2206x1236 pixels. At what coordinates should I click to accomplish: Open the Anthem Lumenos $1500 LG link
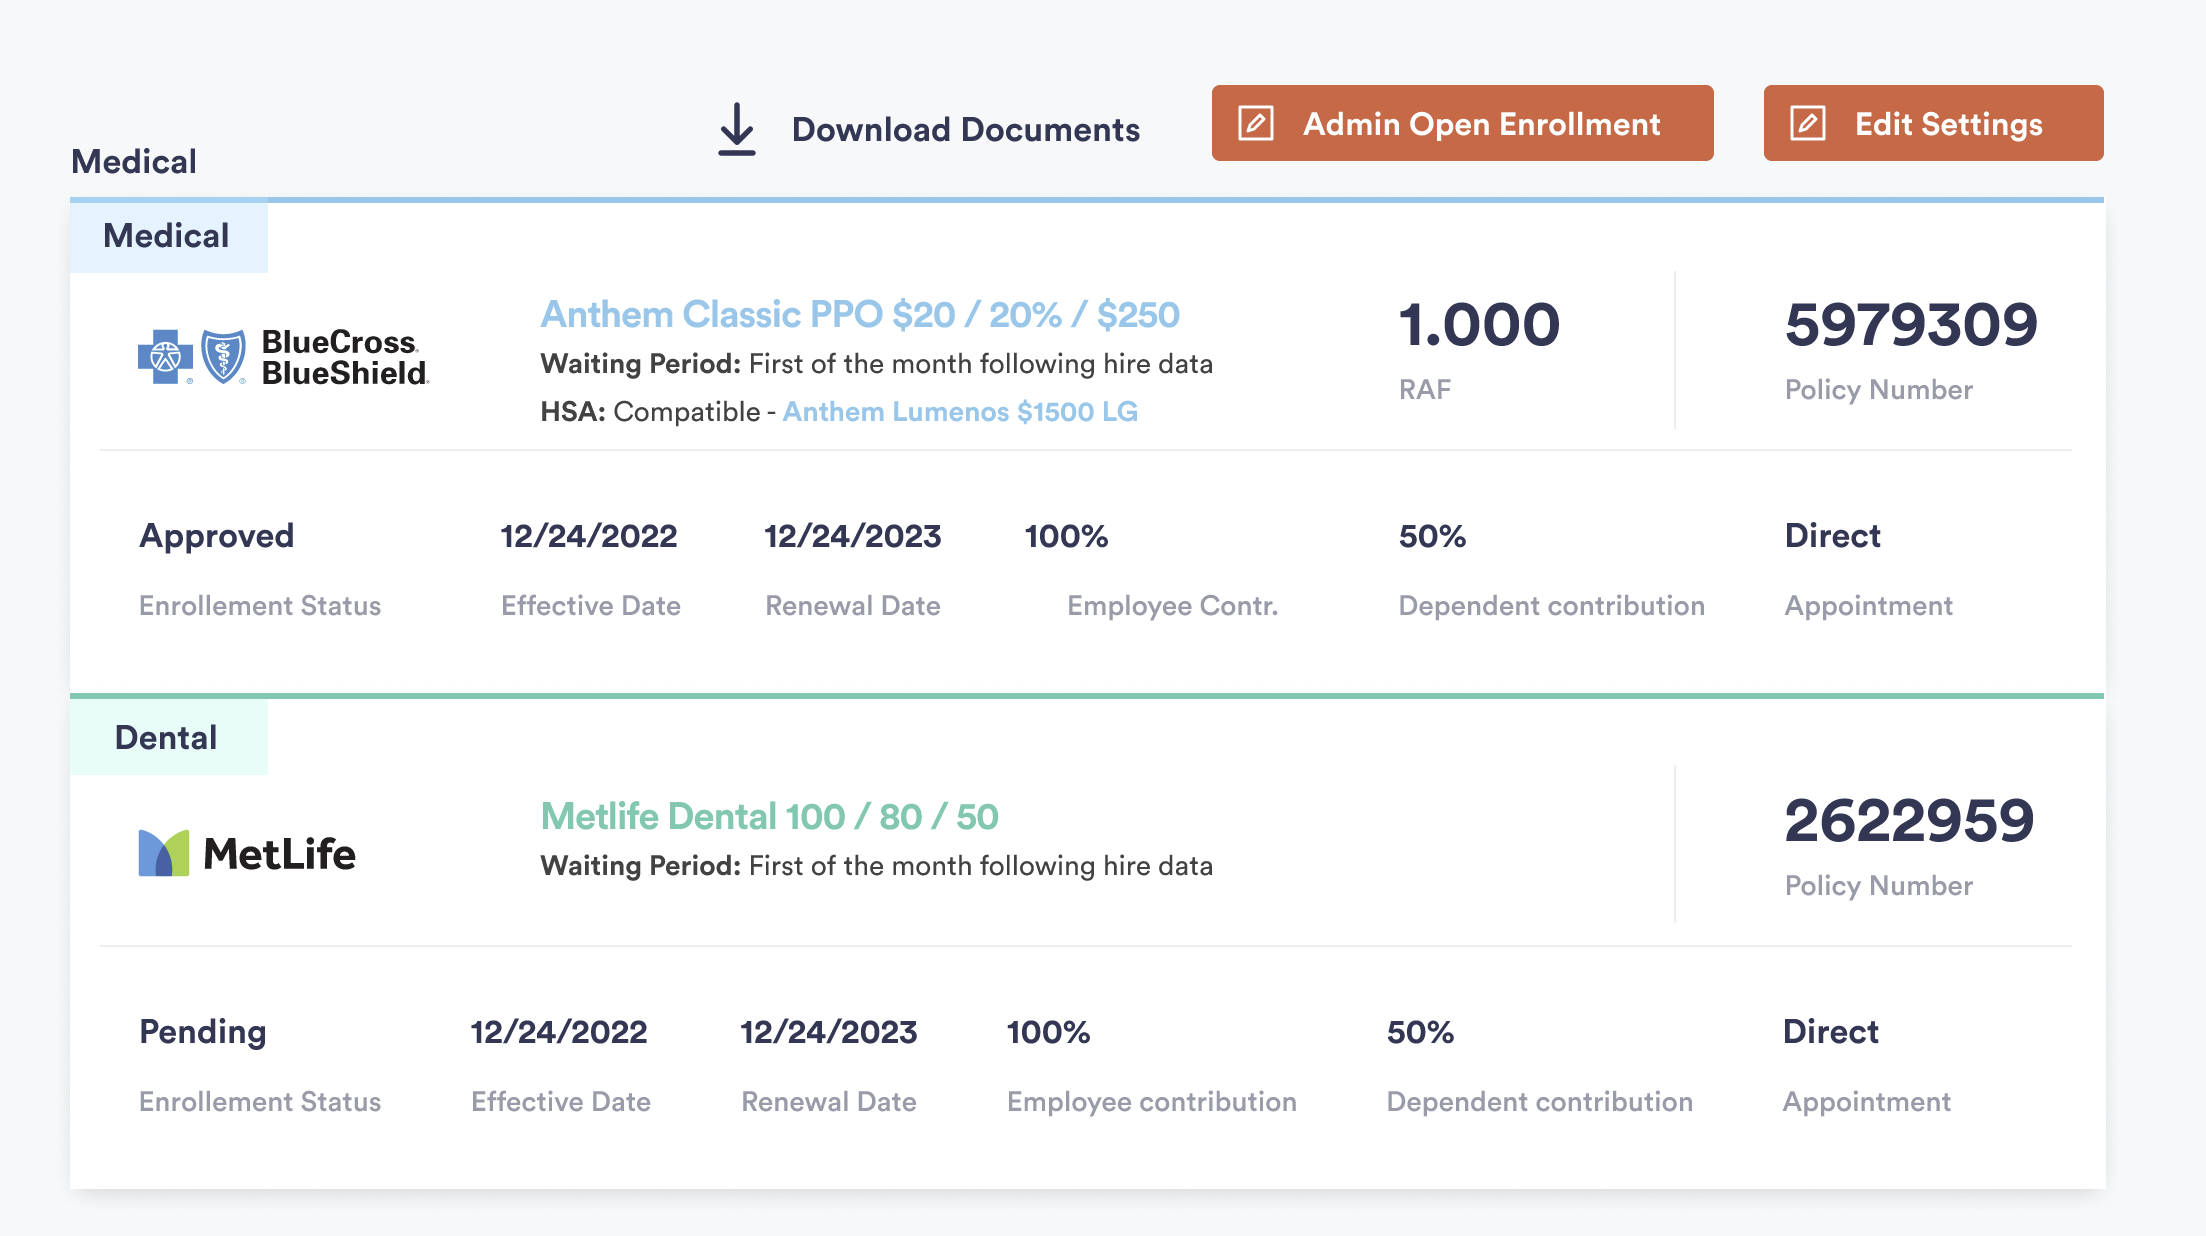click(x=960, y=411)
